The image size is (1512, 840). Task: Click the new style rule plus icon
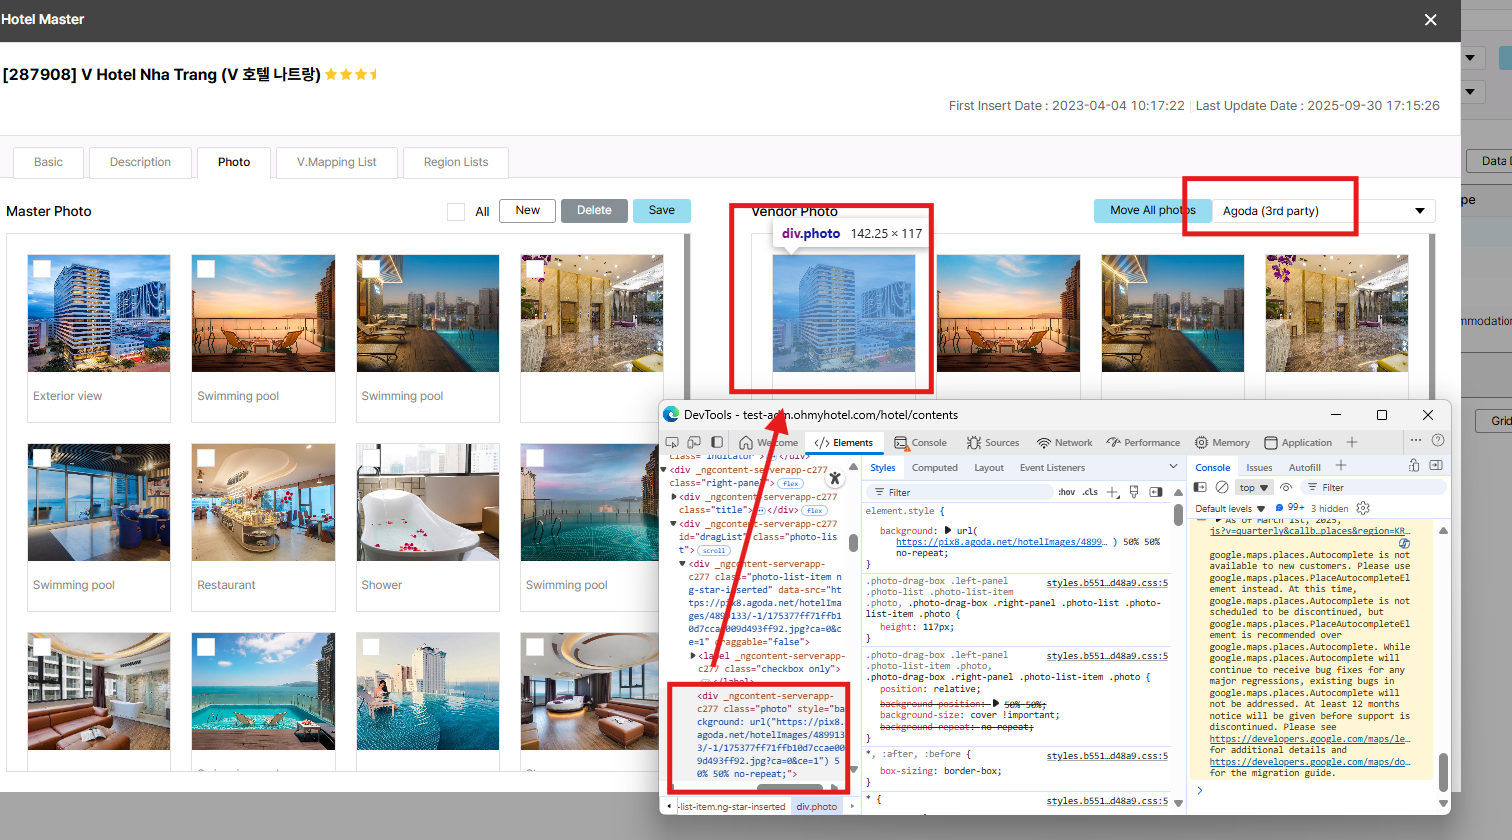[x=1113, y=492]
